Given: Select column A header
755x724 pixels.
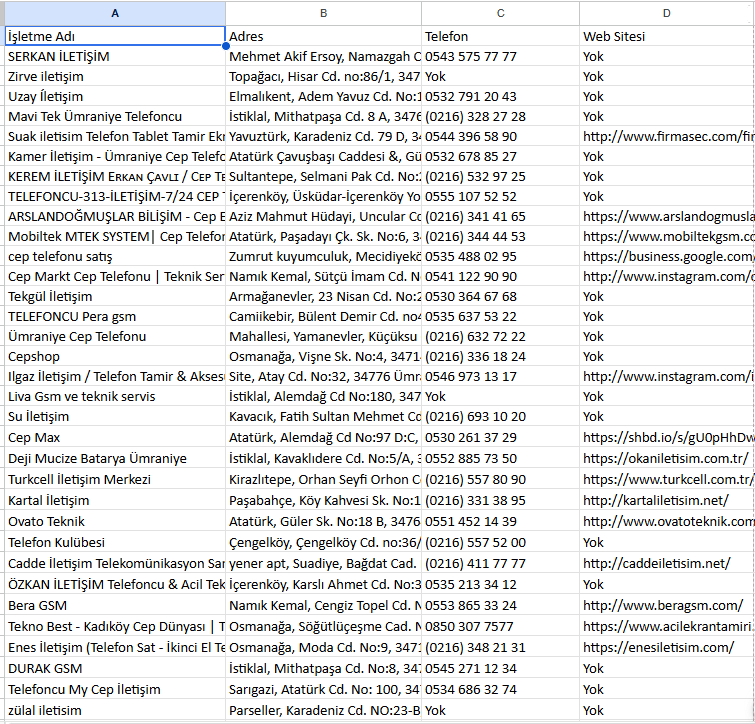Looking at the screenshot, I should pos(115,13).
